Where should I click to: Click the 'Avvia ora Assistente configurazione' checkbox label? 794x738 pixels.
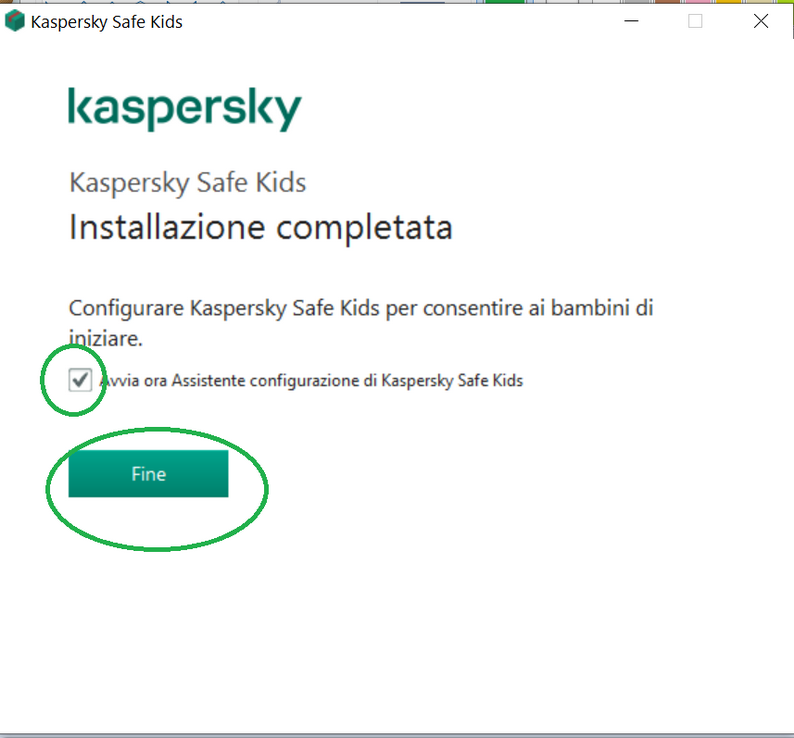tap(311, 380)
